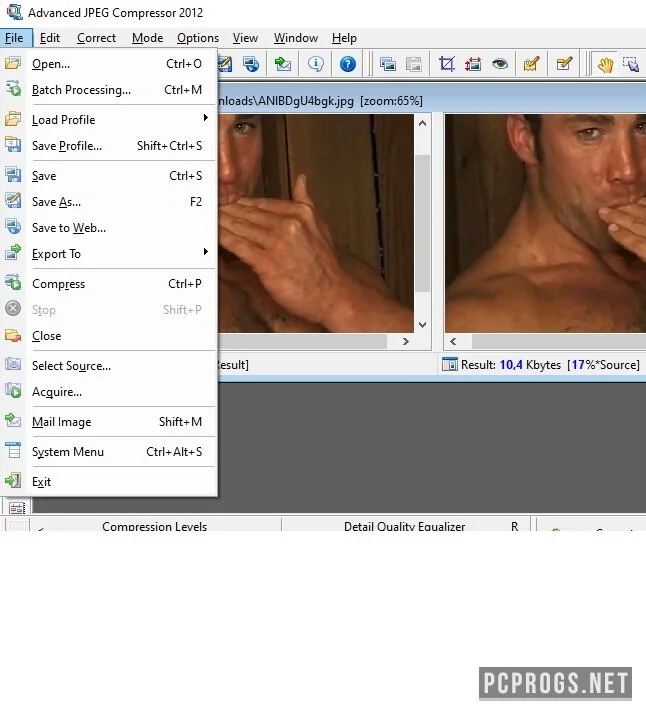The height and width of the screenshot is (718, 646).
Task: Click the ANIBDgU4bgk.jpg document title bar
Action: coord(430,101)
